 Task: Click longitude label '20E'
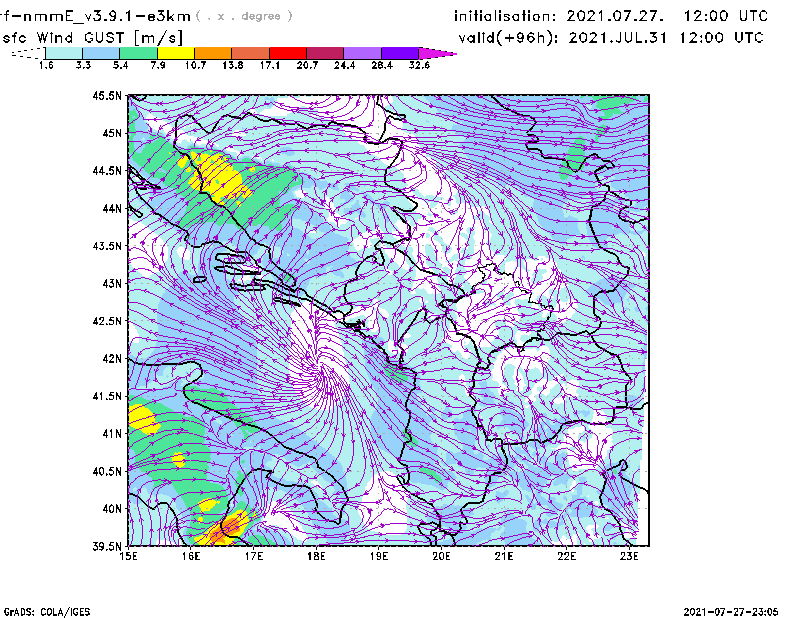(441, 556)
